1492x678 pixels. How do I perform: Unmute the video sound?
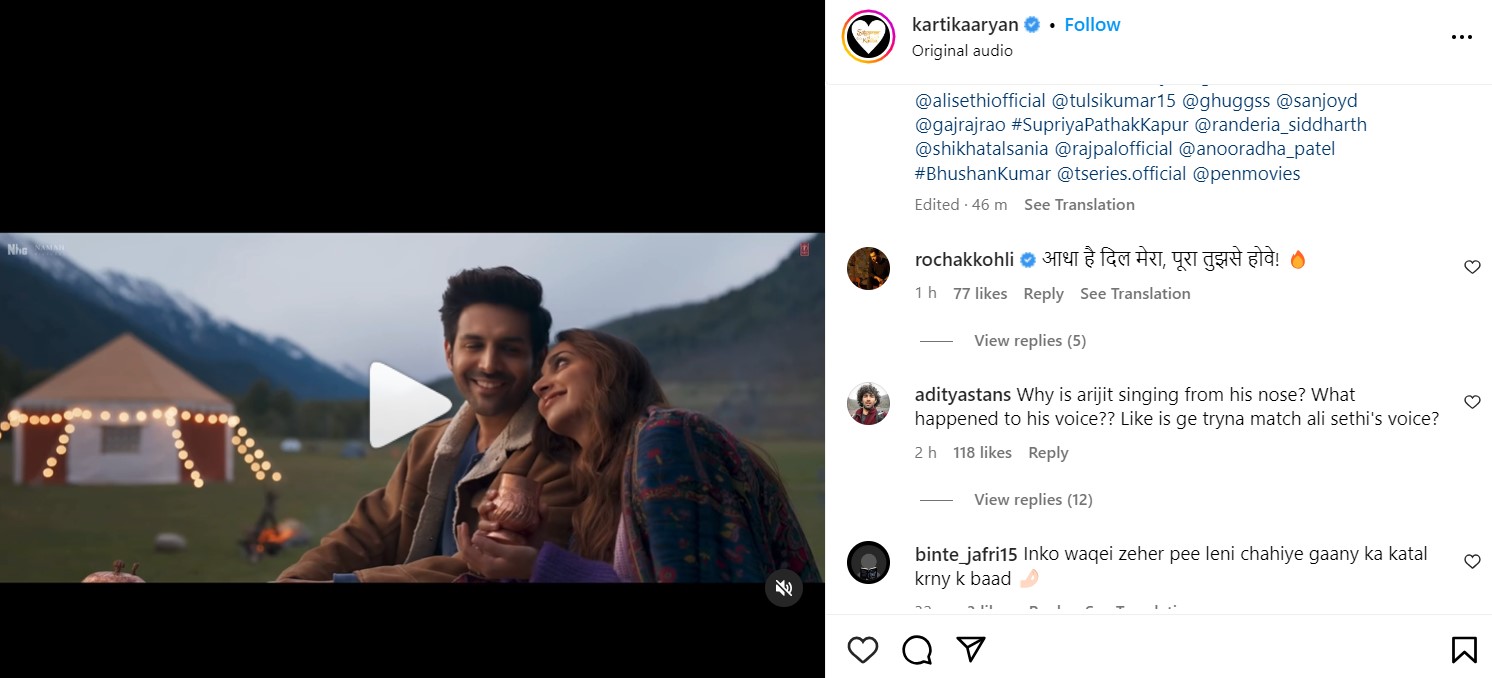[784, 588]
